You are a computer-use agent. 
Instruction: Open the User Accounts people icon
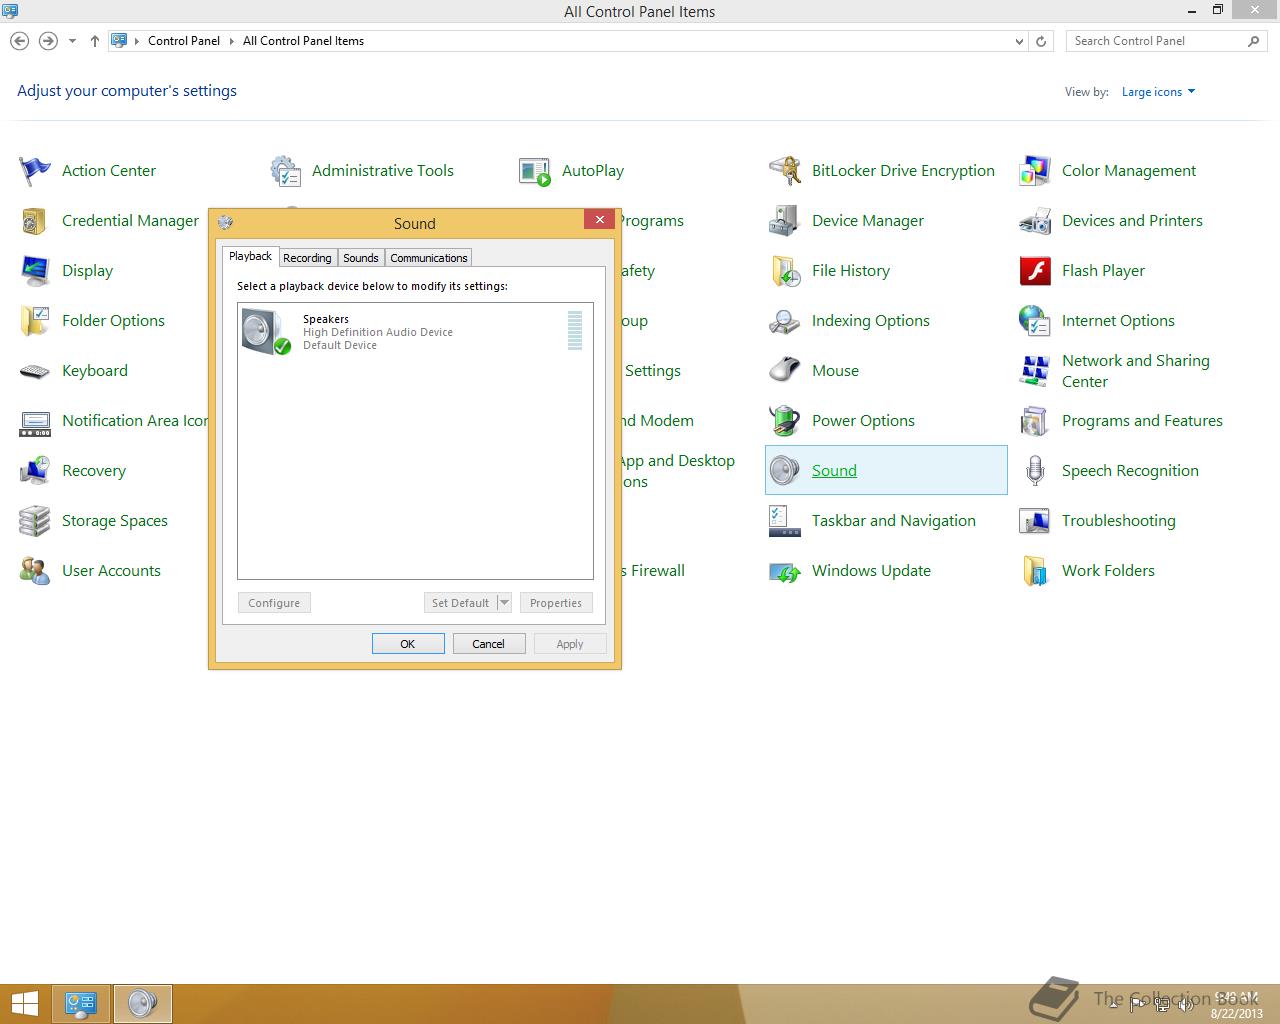pyautogui.click(x=35, y=571)
